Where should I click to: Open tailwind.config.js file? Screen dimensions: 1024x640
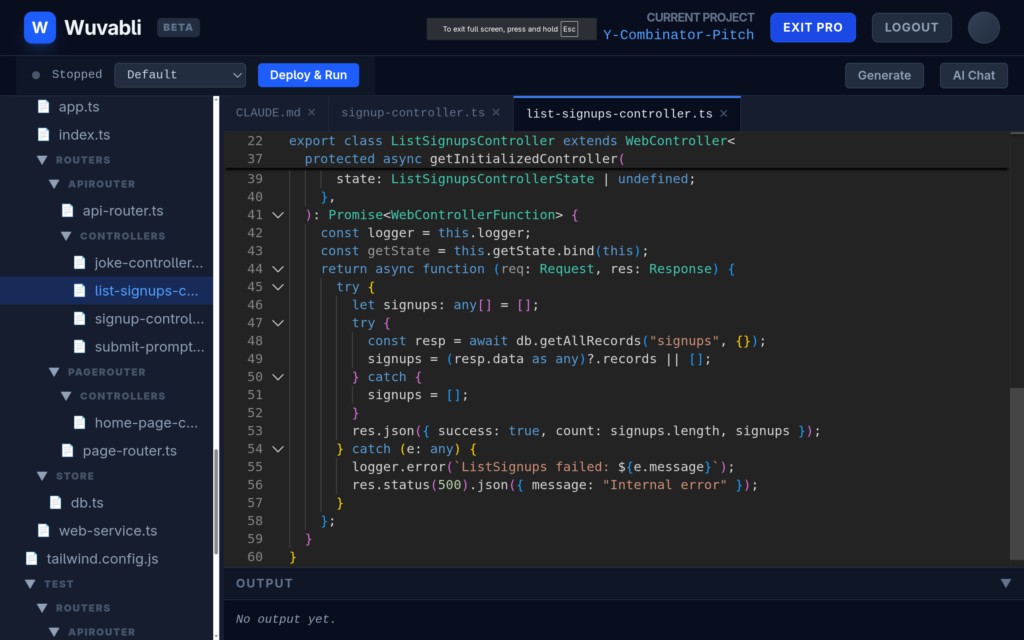click(x=103, y=558)
